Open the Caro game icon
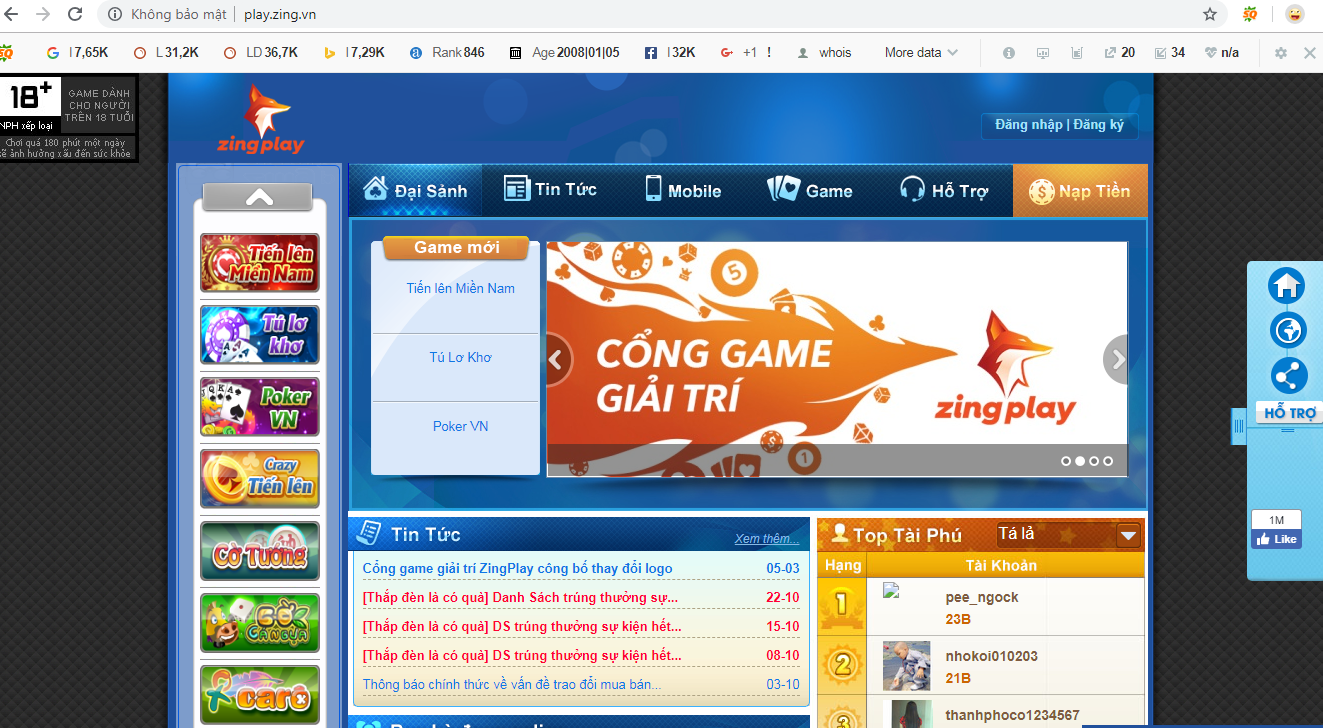 click(260, 694)
